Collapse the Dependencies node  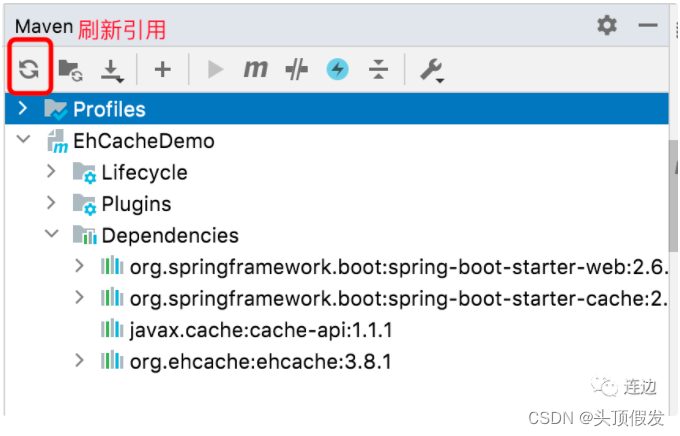click(52, 234)
